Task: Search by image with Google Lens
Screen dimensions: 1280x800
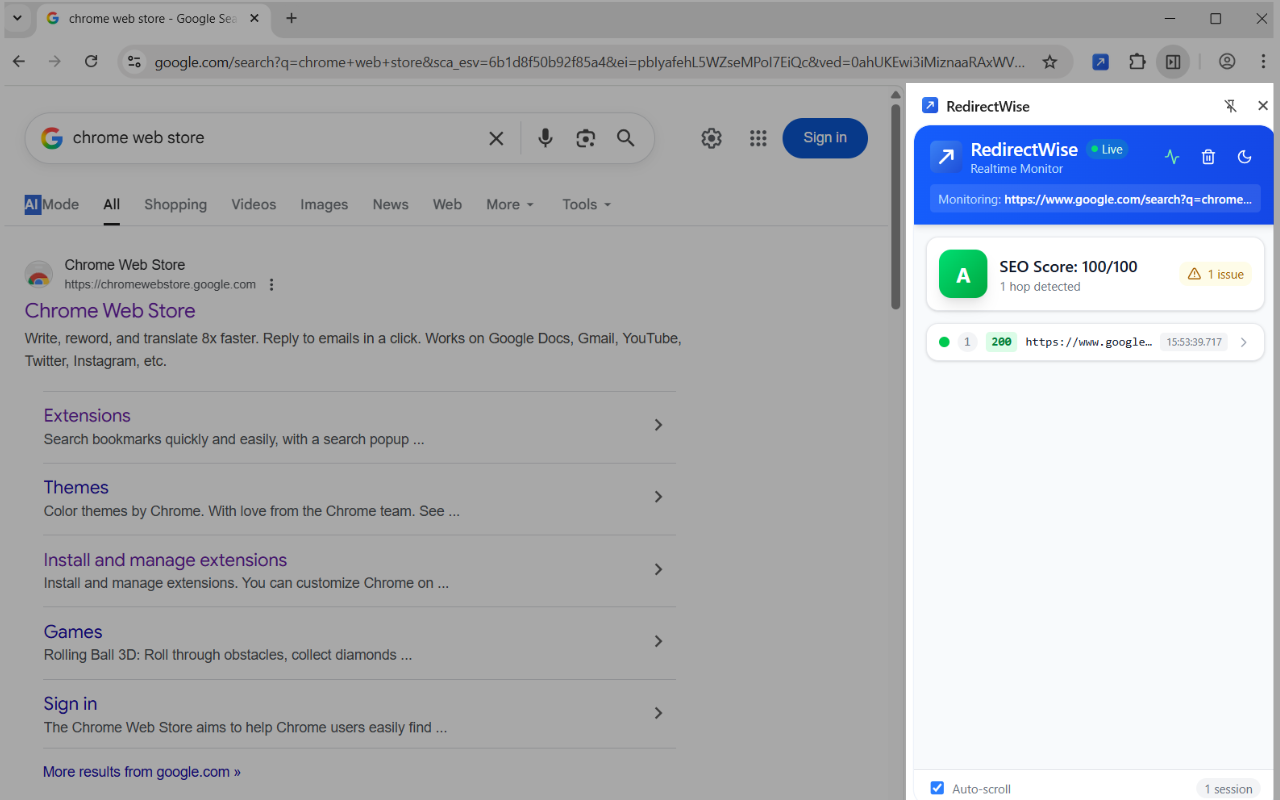Action: (586, 138)
